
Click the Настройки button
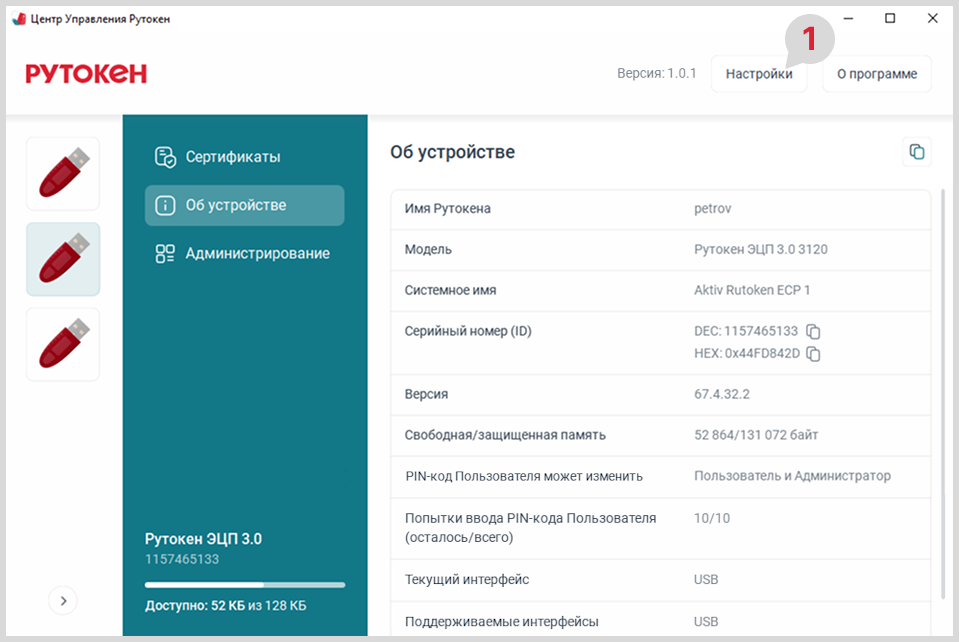(x=759, y=74)
